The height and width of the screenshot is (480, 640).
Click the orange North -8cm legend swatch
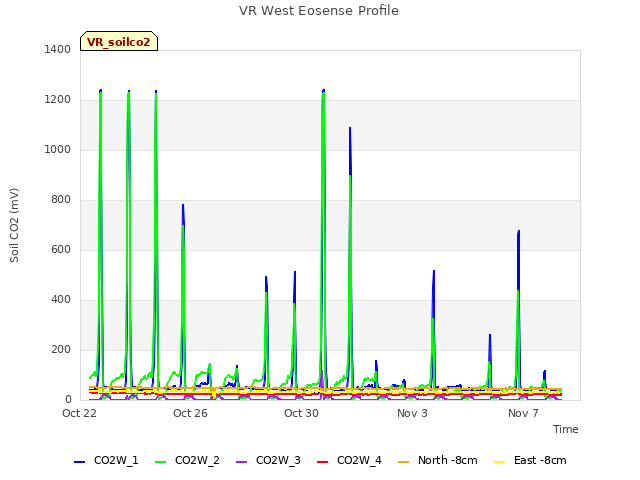pyautogui.click(x=403, y=462)
